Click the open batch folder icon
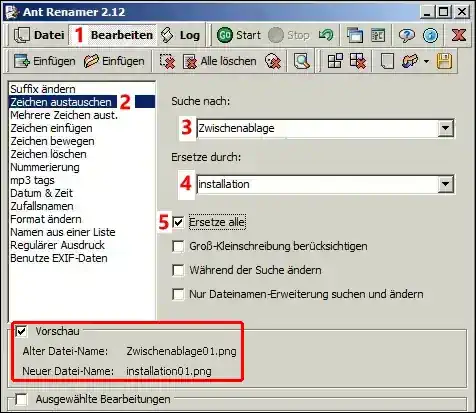The image size is (476, 413). click(x=410, y=61)
